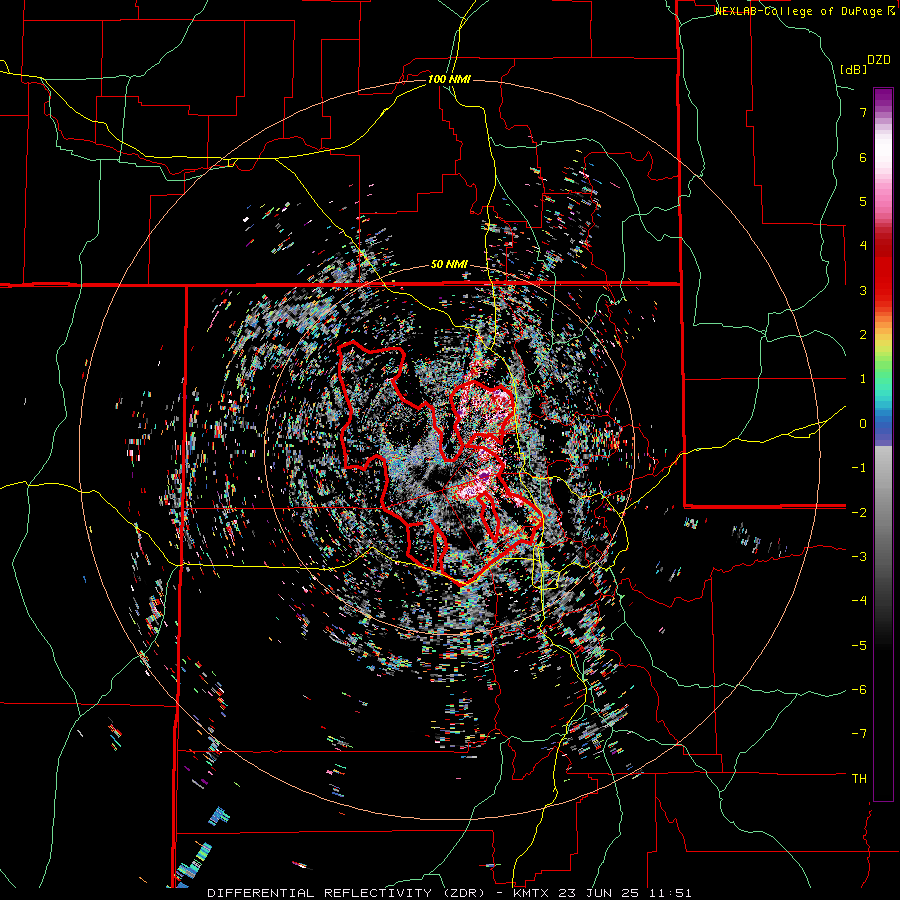Click the vertical ZDR color bar
This screenshot has height=900, width=900.
click(883, 444)
